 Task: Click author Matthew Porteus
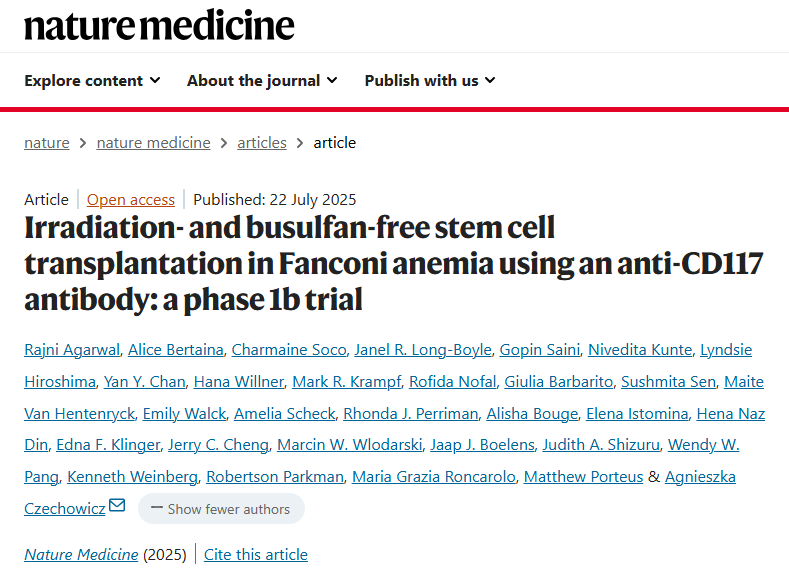point(583,476)
